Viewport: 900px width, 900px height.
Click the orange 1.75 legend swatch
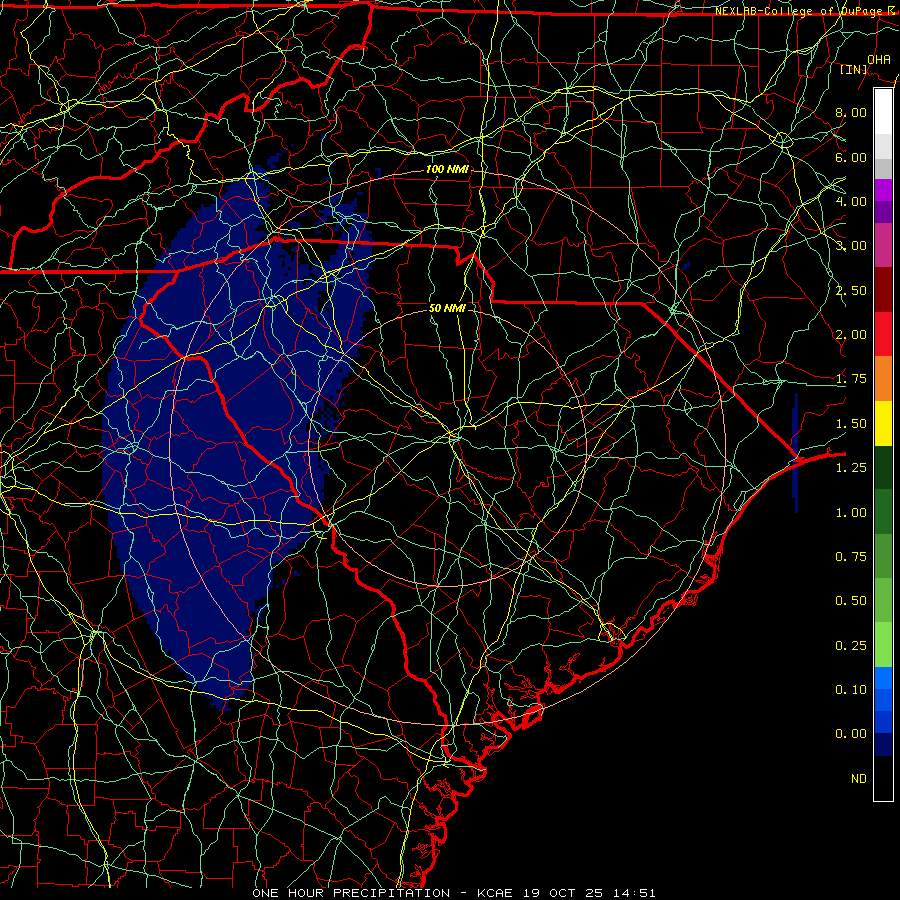click(x=883, y=379)
